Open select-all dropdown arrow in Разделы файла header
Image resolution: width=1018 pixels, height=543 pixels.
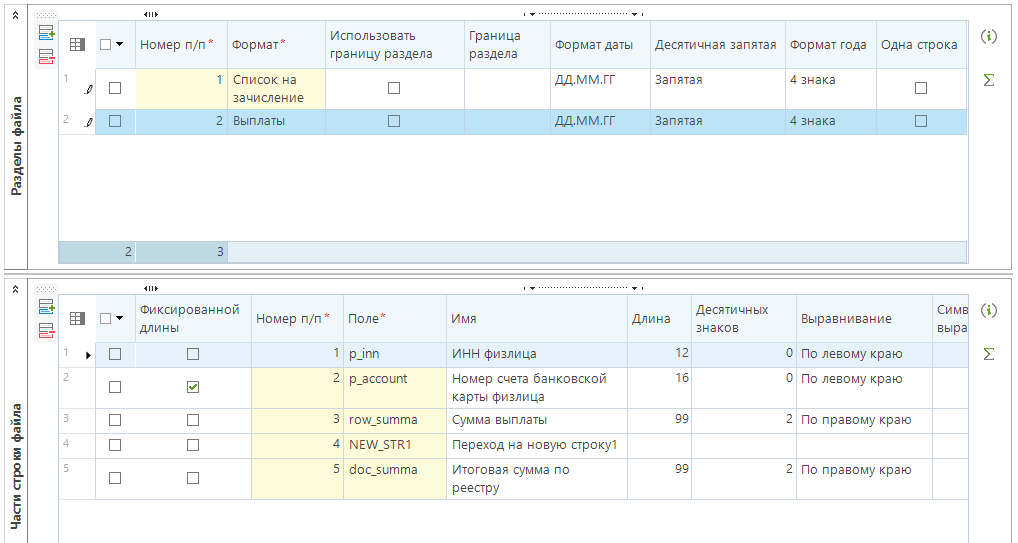click(x=120, y=44)
